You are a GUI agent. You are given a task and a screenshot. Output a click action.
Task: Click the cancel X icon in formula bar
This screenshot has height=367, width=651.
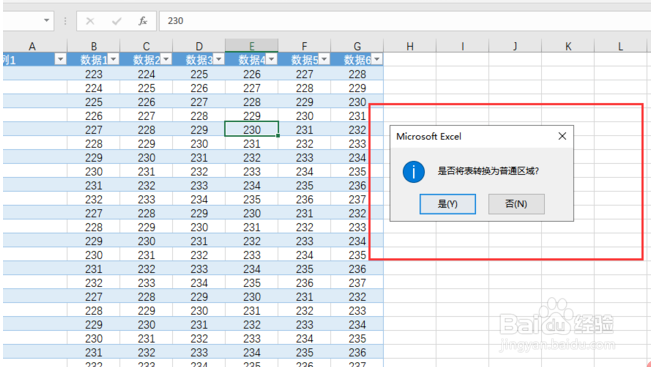click(90, 21)
